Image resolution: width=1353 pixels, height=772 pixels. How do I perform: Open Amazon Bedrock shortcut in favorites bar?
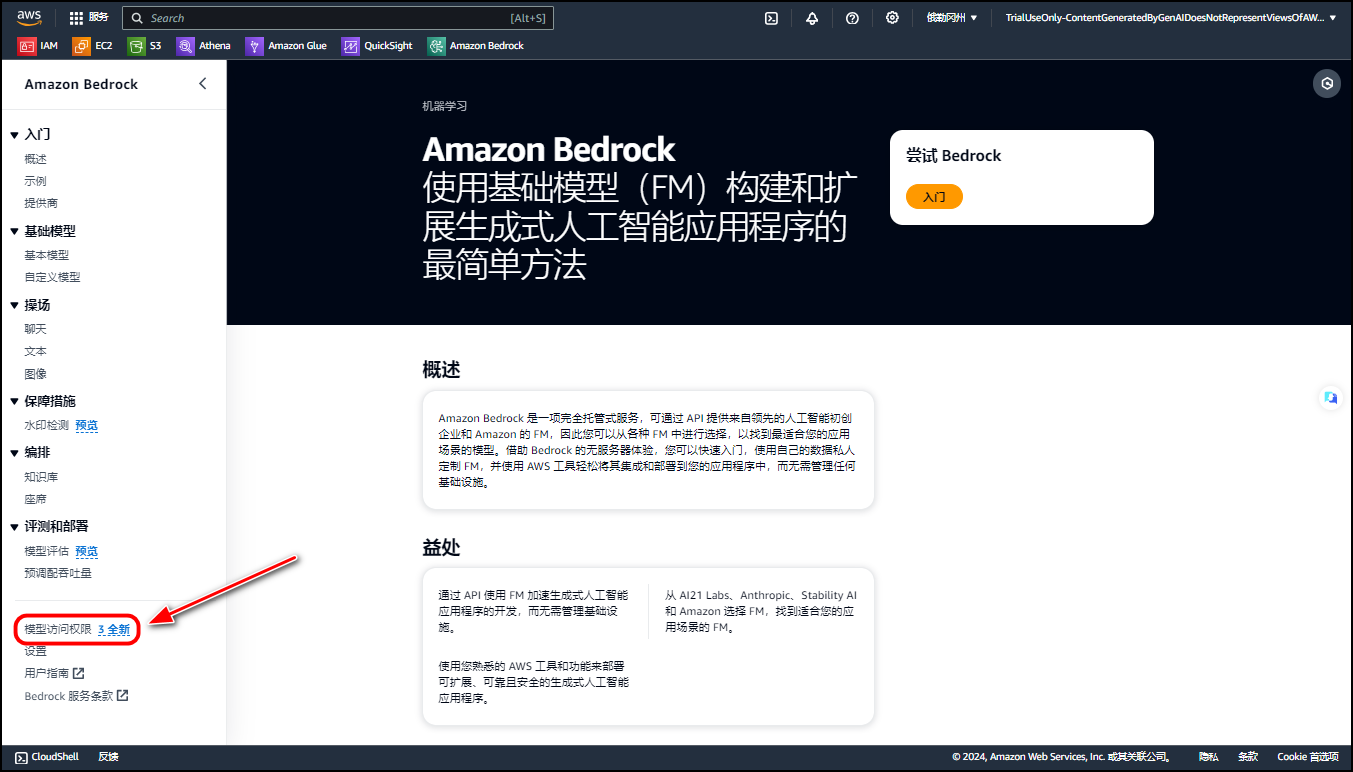point(476,46)
